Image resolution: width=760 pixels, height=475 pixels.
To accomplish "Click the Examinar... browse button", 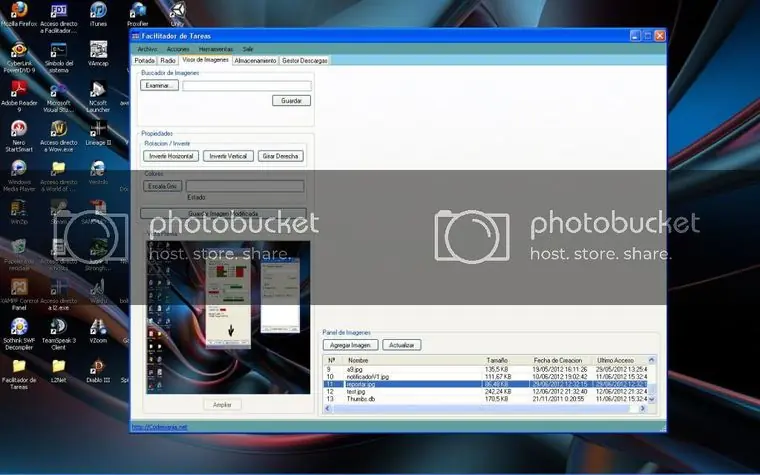I will [x=159, y=85].
